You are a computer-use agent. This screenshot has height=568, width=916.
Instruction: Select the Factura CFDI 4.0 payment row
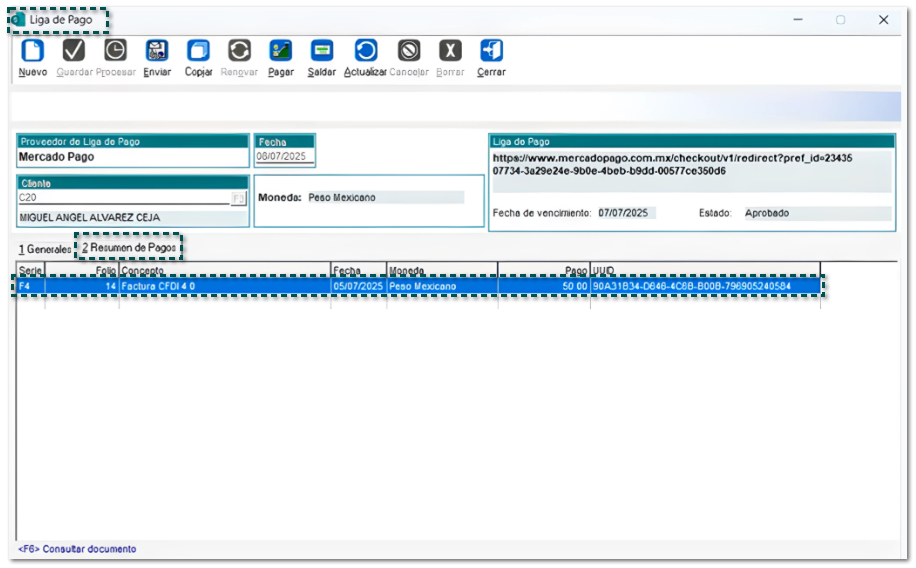[x=224, y=286]
